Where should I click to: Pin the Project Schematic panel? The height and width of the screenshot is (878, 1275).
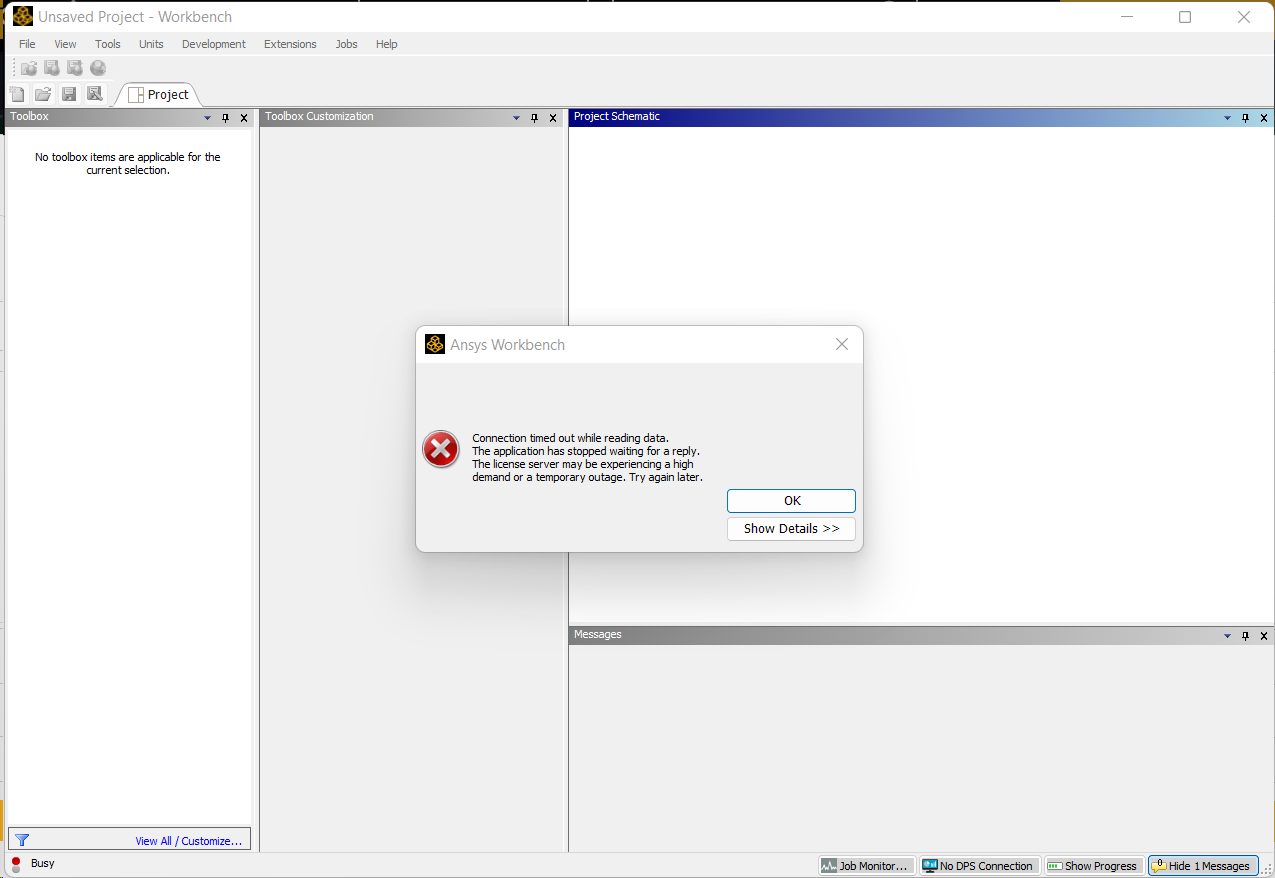pos(1245,118)
